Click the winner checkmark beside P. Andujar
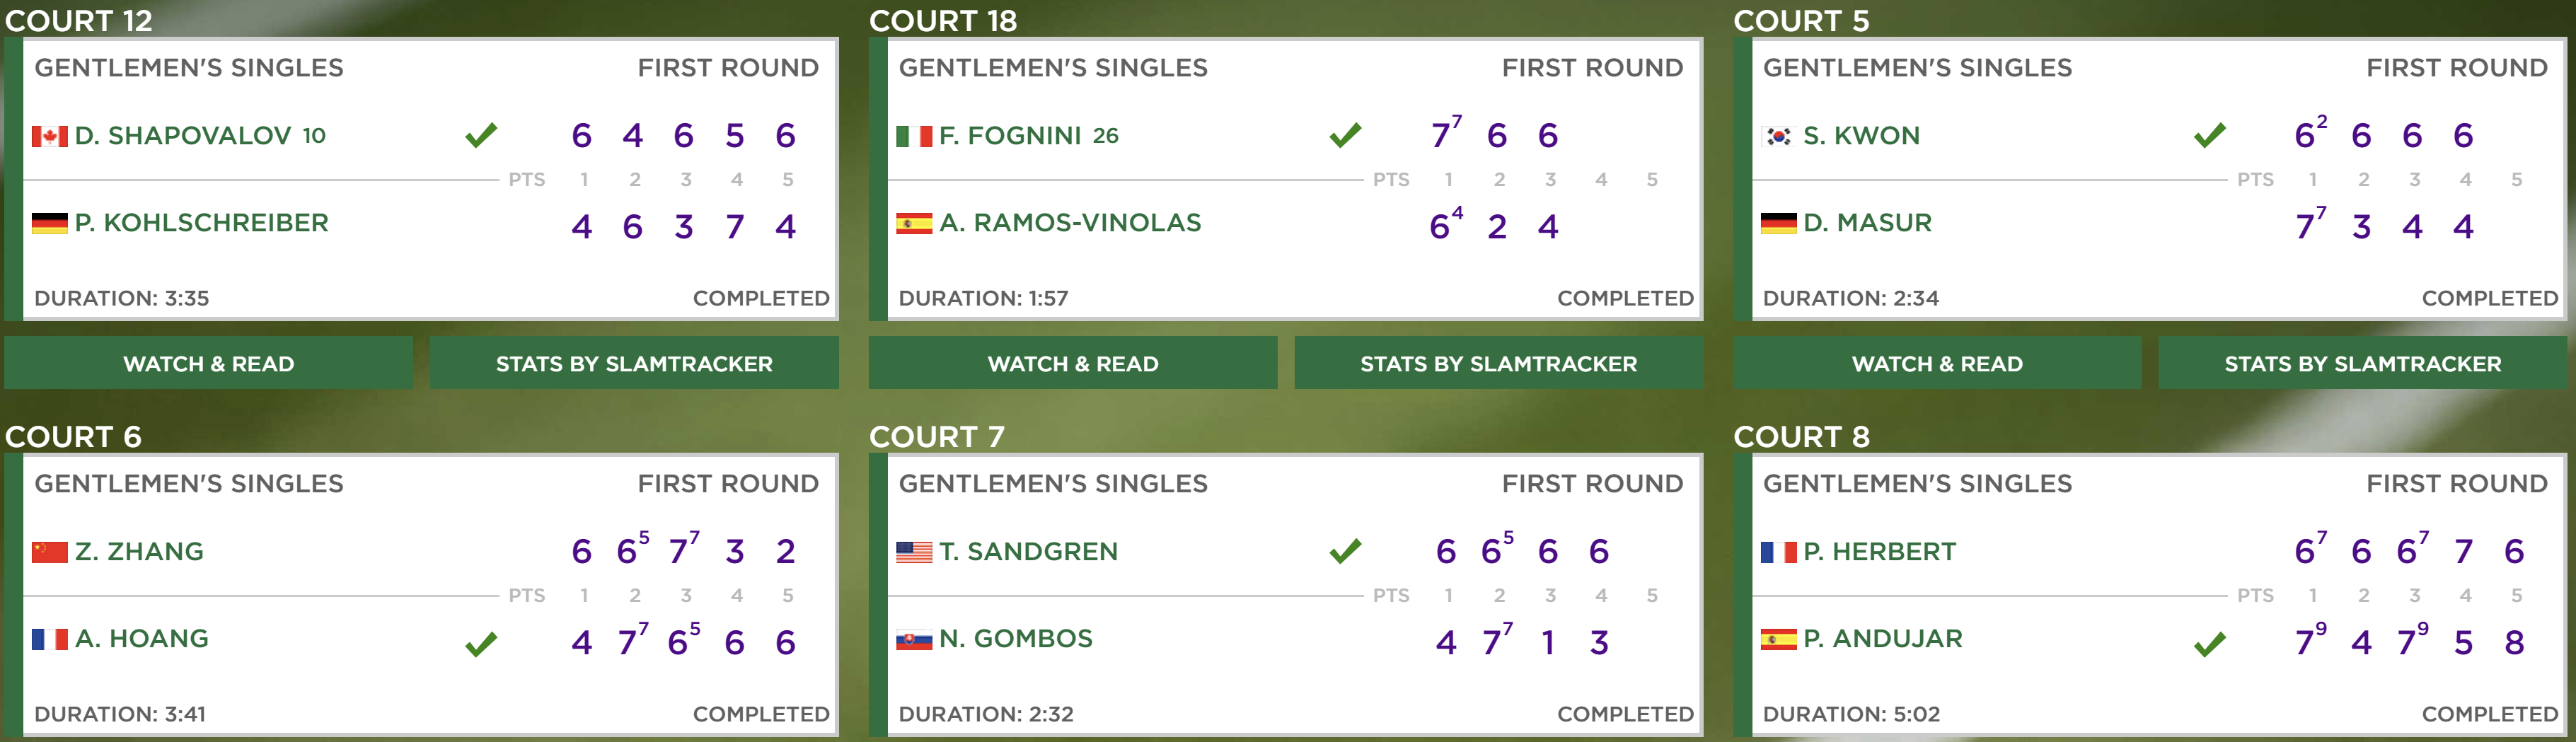 coord(2209,644)
